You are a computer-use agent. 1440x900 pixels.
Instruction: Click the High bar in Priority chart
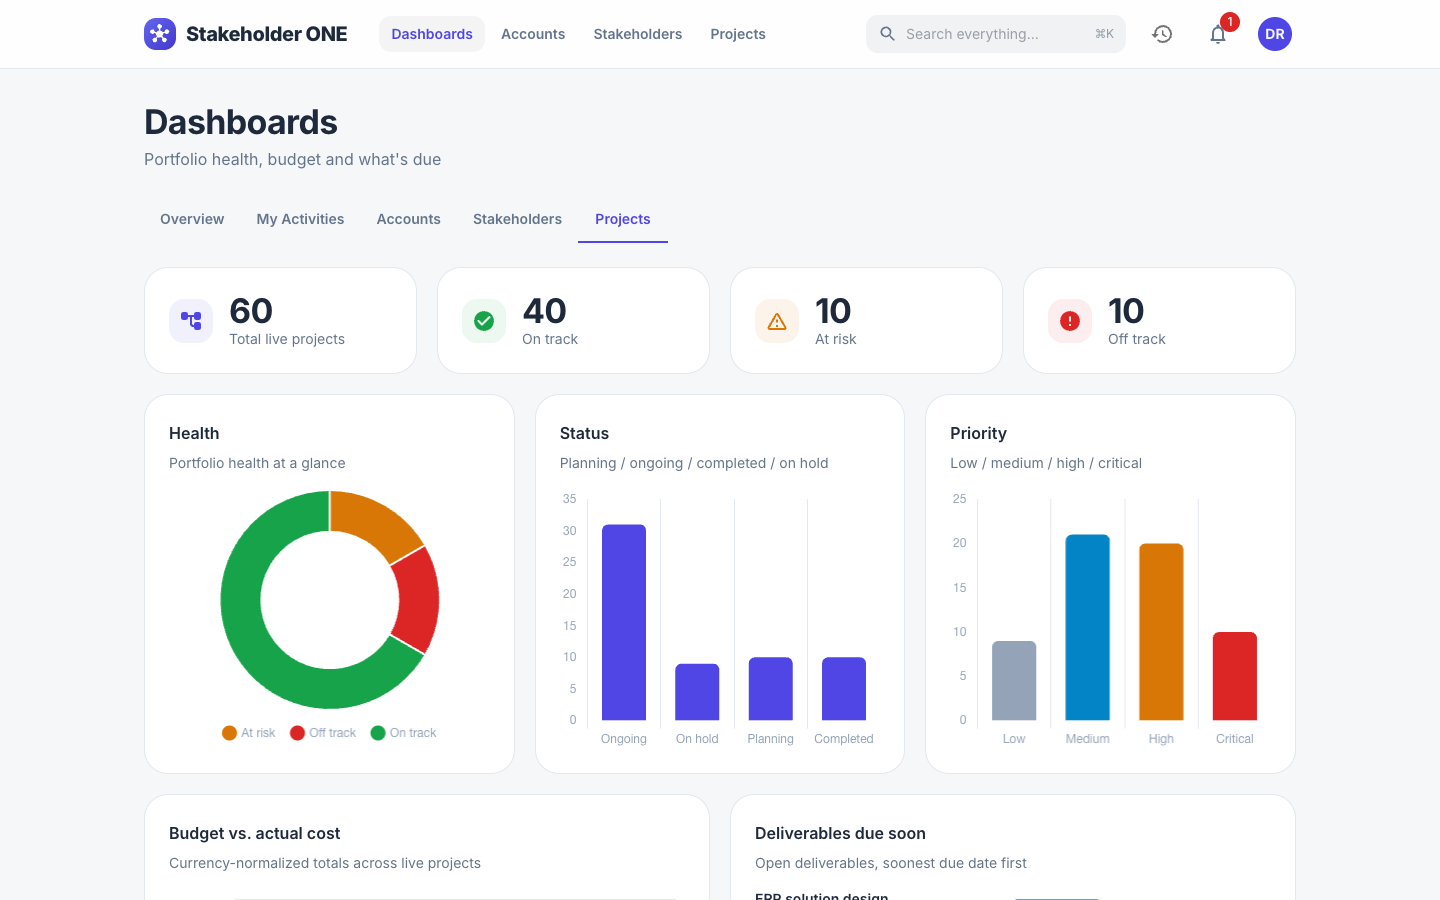click(x=1161, y=632)
